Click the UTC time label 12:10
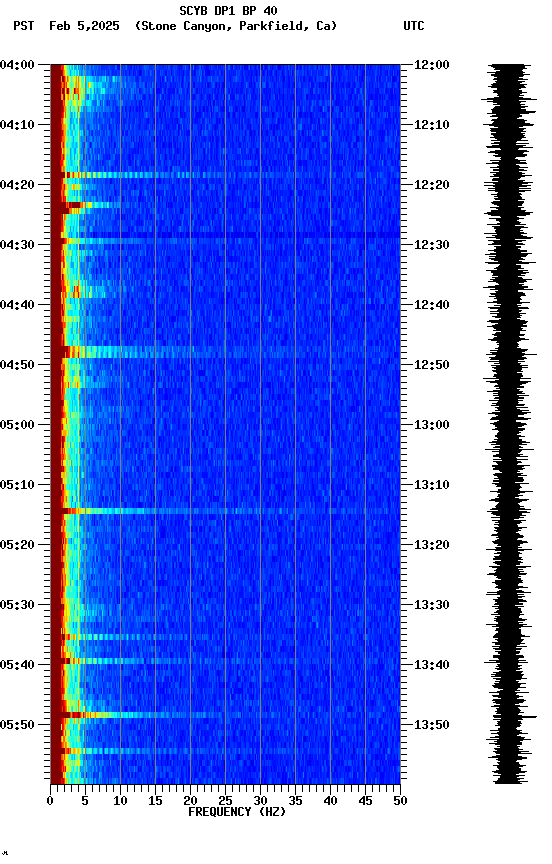 coord(432,125)
